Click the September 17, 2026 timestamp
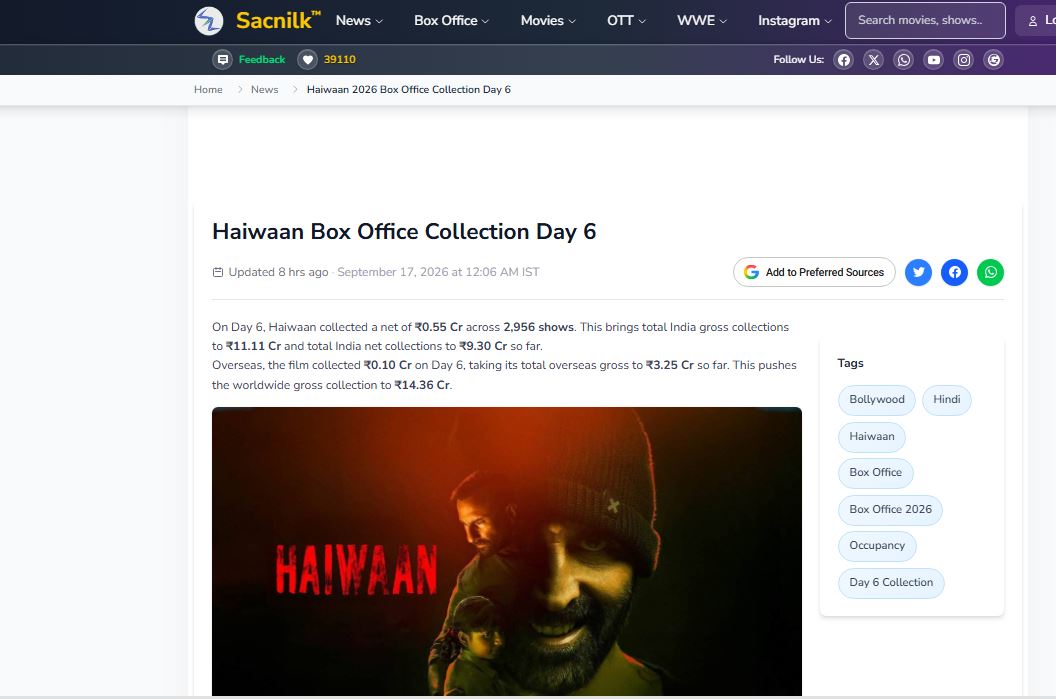The image size is (1056, 699). pos(438,272)
